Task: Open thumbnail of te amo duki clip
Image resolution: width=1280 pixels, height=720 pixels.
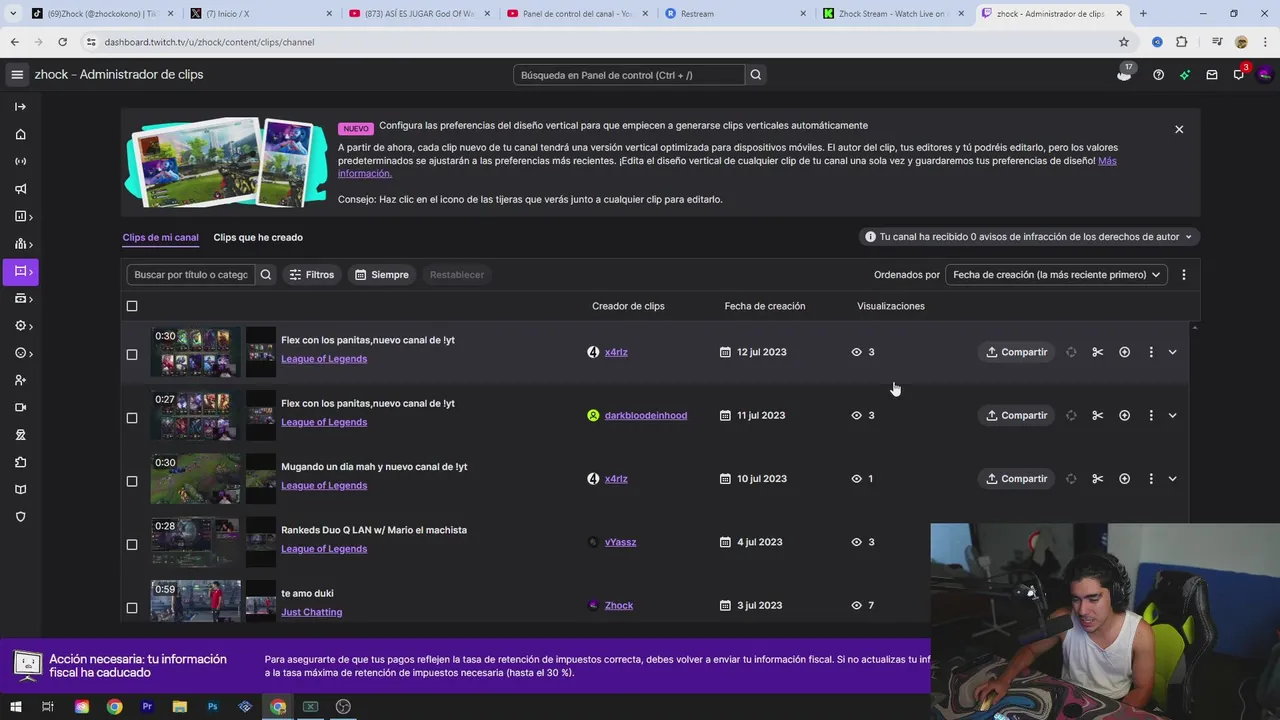Action: (196, 601)
